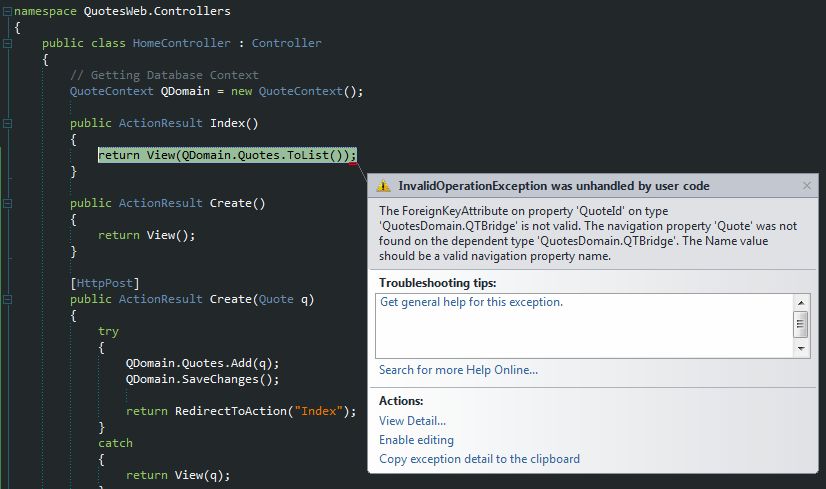Click the [HttpPost] attribute text
Image resolution: width=826 pixels, height=489 pixels.
point(105,283)
